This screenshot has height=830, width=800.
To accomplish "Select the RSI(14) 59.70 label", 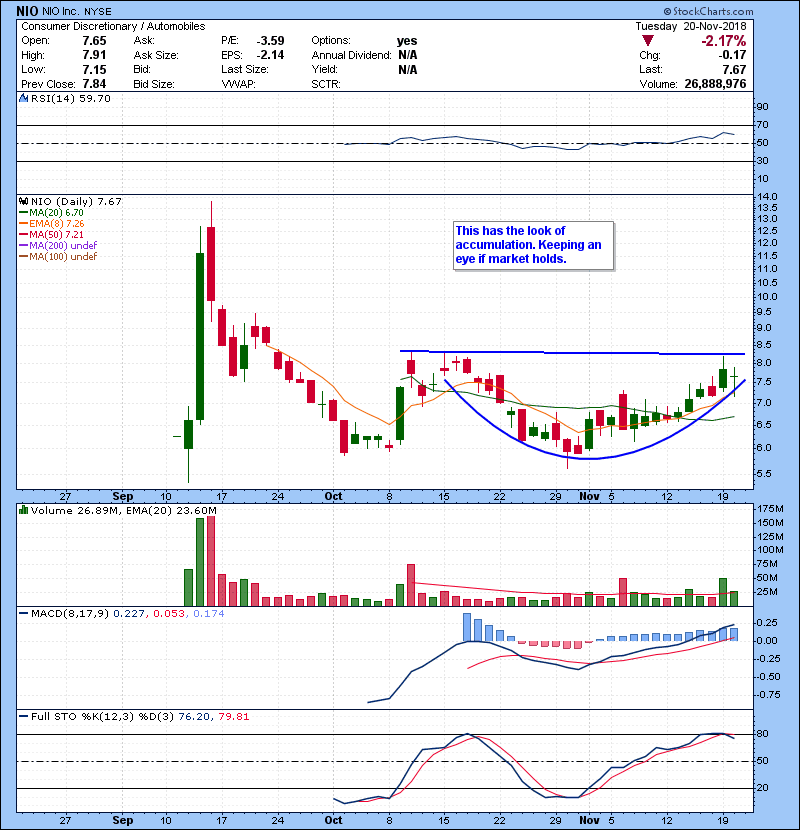I will 71,98.
